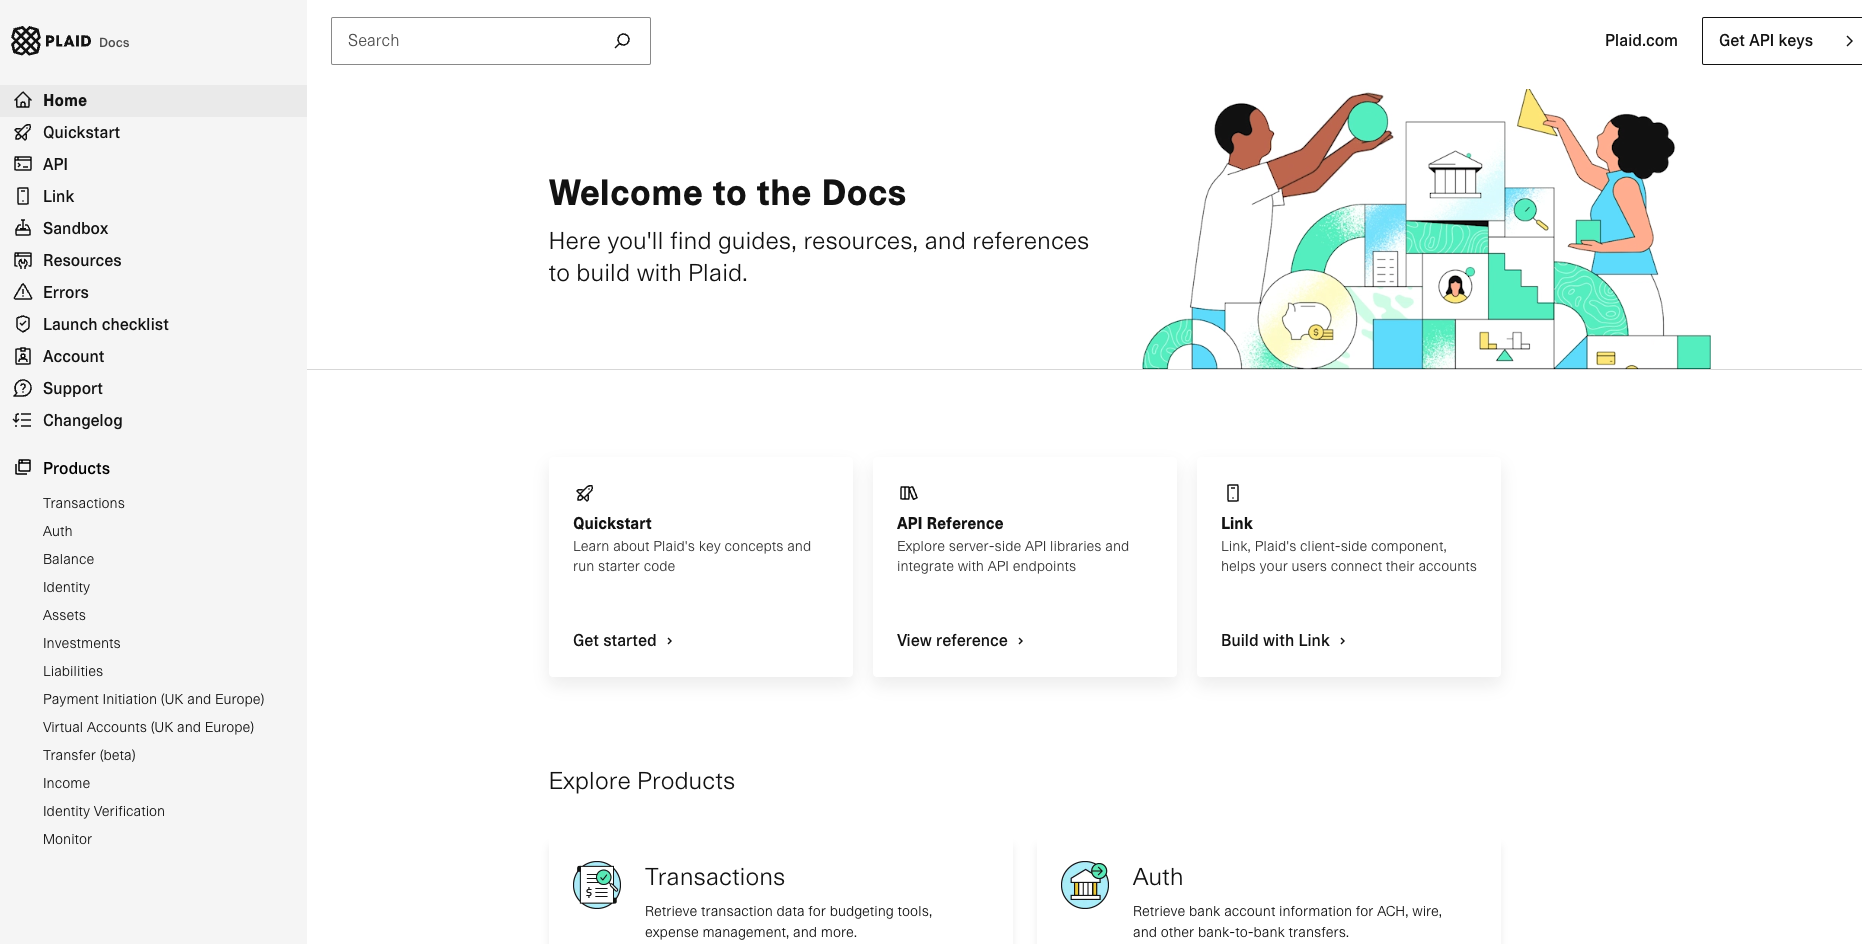Click the search magnifier icon

pos(622,41)
